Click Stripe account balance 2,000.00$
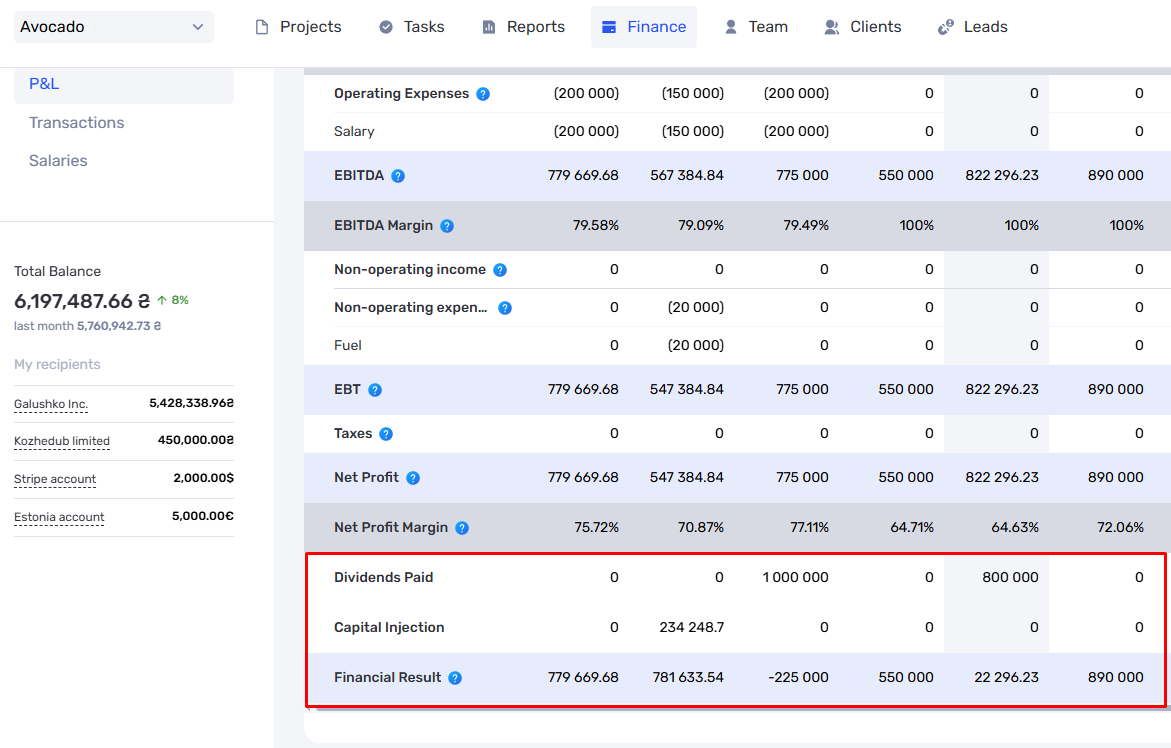 coord(203,478)
